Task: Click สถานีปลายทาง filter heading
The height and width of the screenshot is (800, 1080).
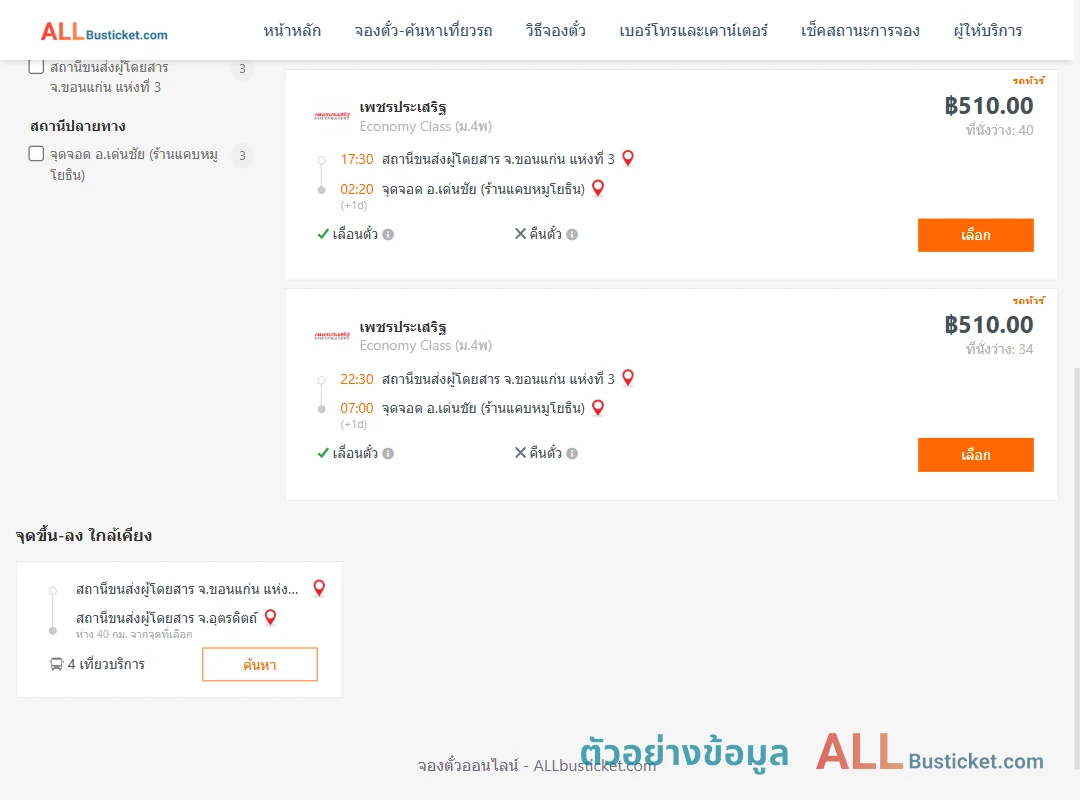Action: [x=78, y=126]
